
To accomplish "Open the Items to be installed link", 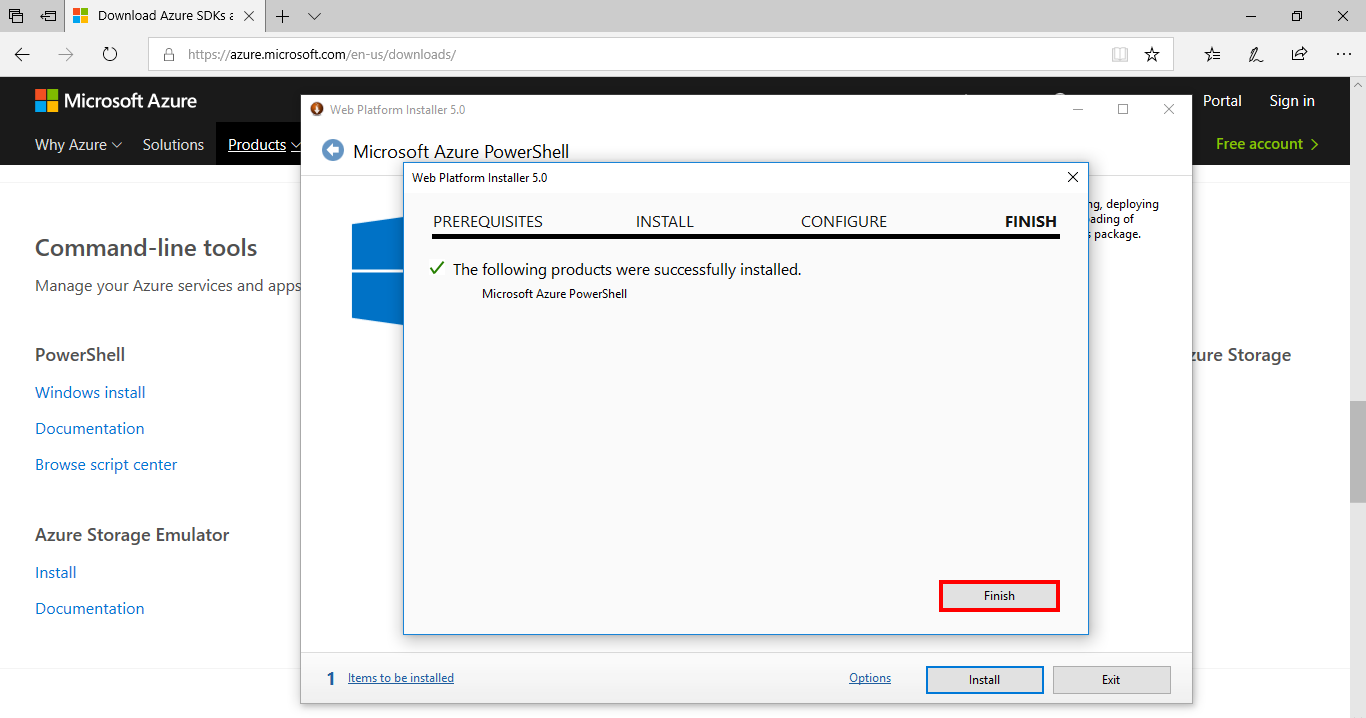I will [x=401, y=678].
